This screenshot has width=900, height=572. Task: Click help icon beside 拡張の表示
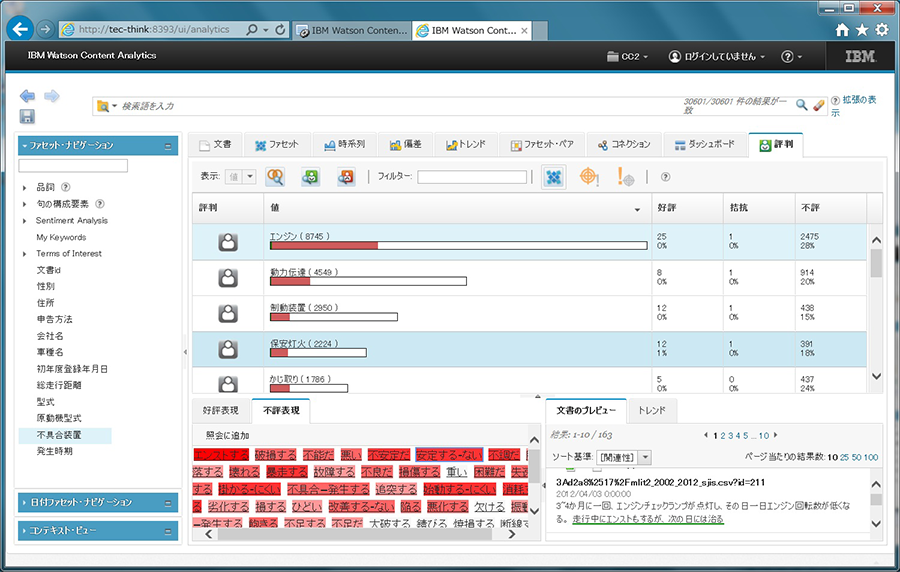[835, 100]
